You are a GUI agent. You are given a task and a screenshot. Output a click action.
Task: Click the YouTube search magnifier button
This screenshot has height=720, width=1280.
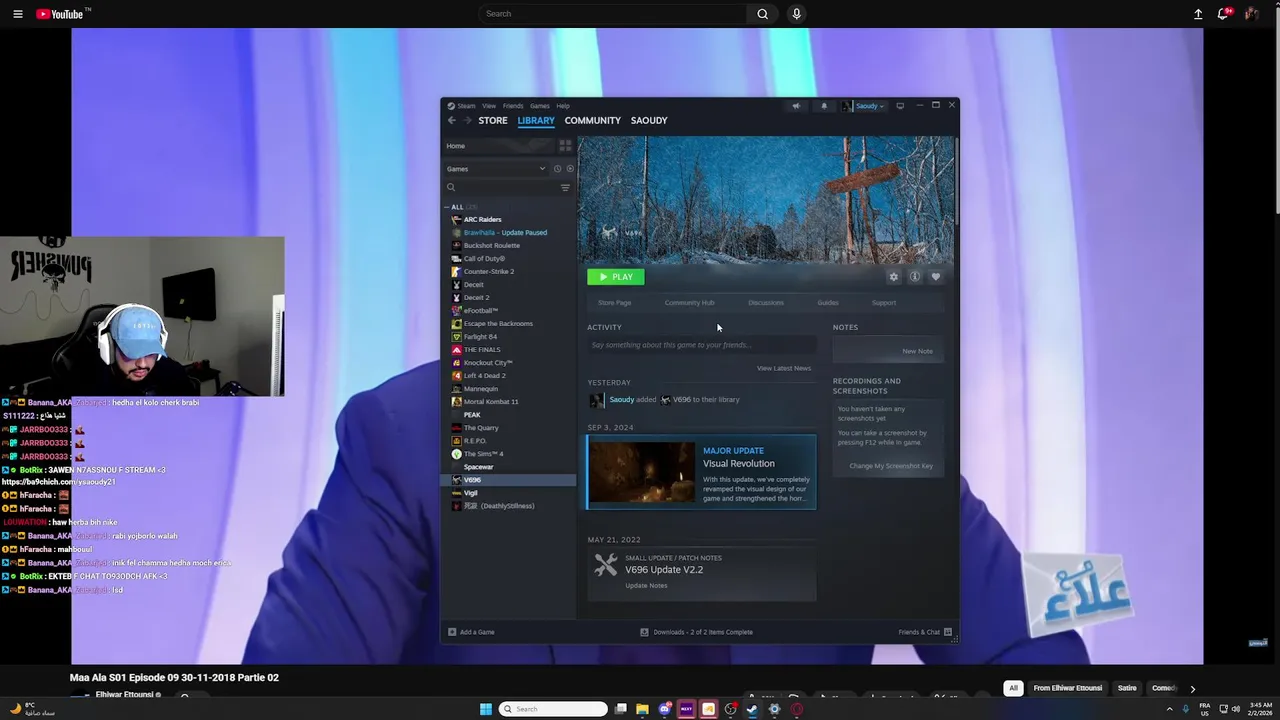(762, 14)
